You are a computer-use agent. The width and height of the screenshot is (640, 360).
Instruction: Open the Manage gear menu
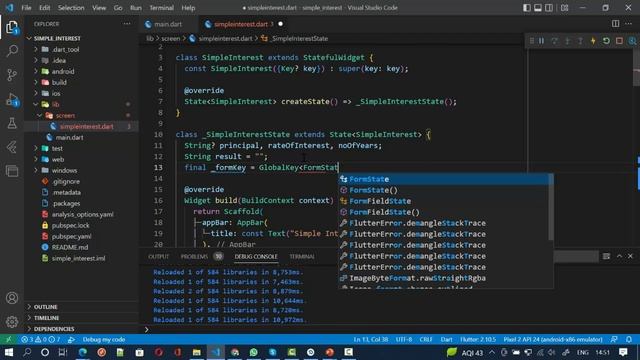(x=12, y=322)
